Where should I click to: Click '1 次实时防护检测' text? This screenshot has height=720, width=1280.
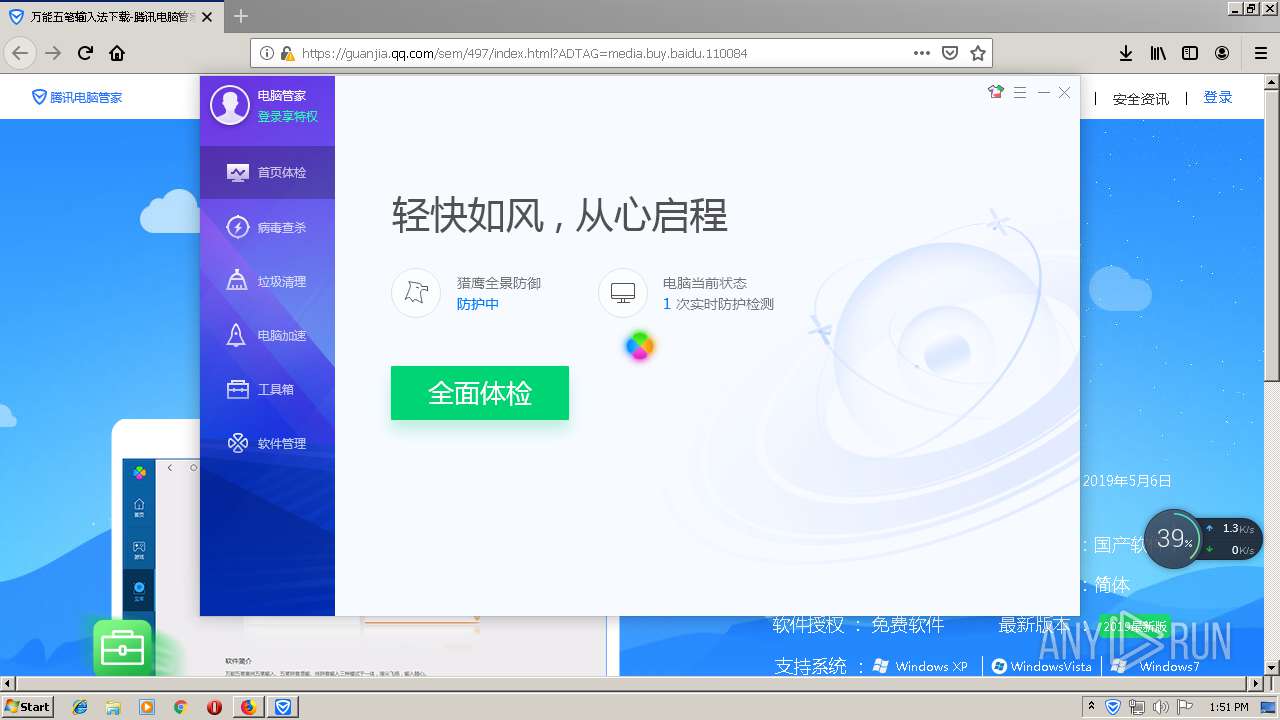[x=718, y=304]
